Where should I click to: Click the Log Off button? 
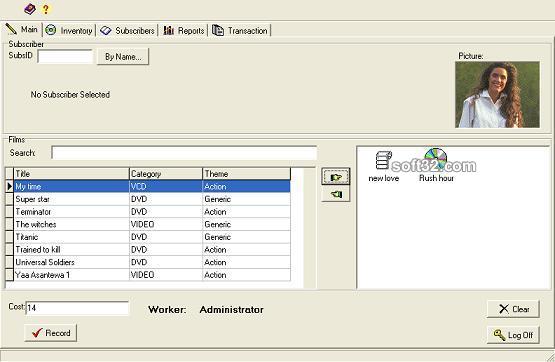click(x=513, y=335)
